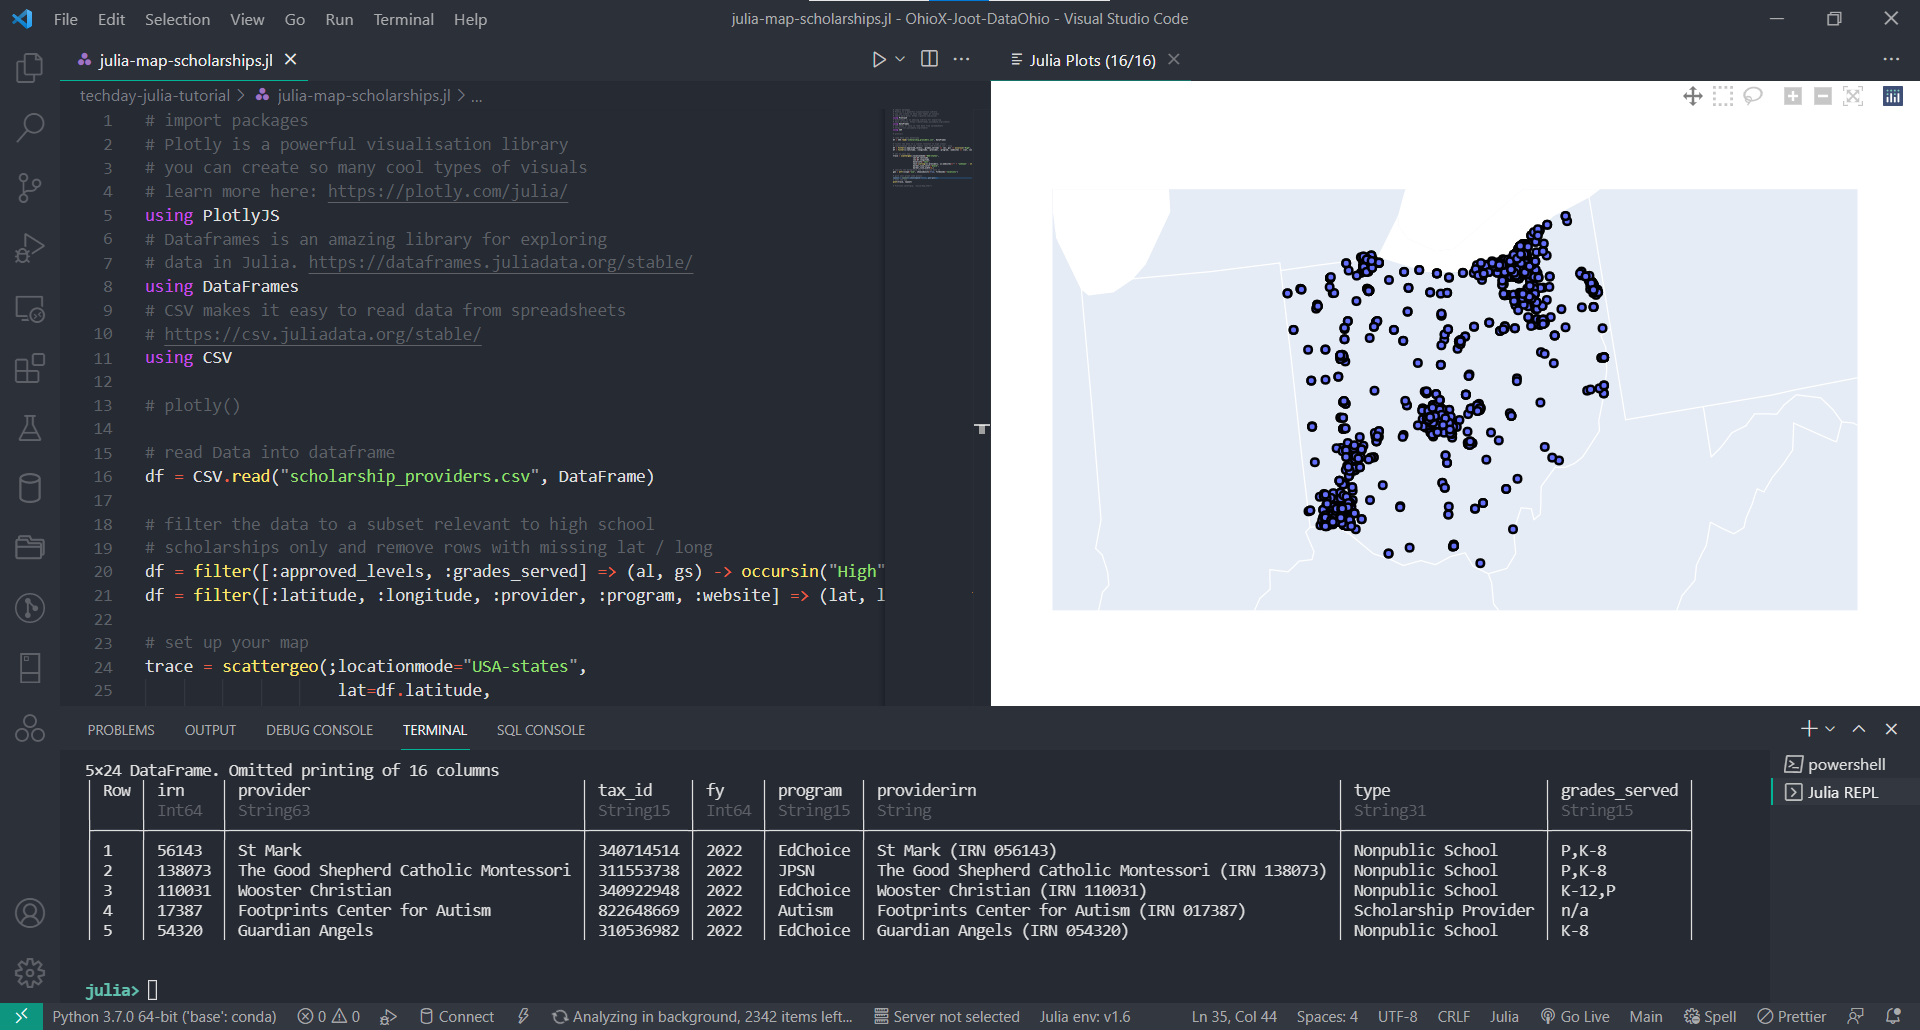Open the Accounts menu in activity bar

(30, 913)
